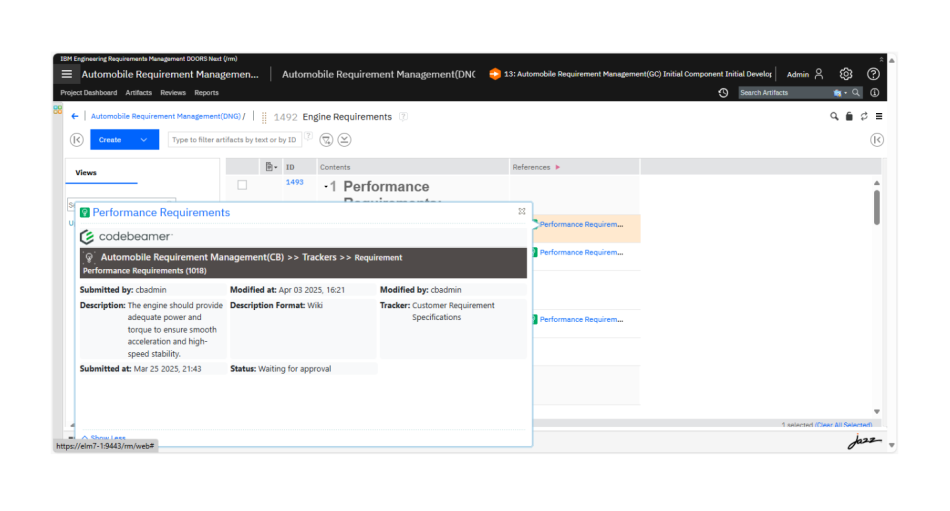950x511 pixels.
Task: Click the table scroll-down arrow
Action: (877, 412)
